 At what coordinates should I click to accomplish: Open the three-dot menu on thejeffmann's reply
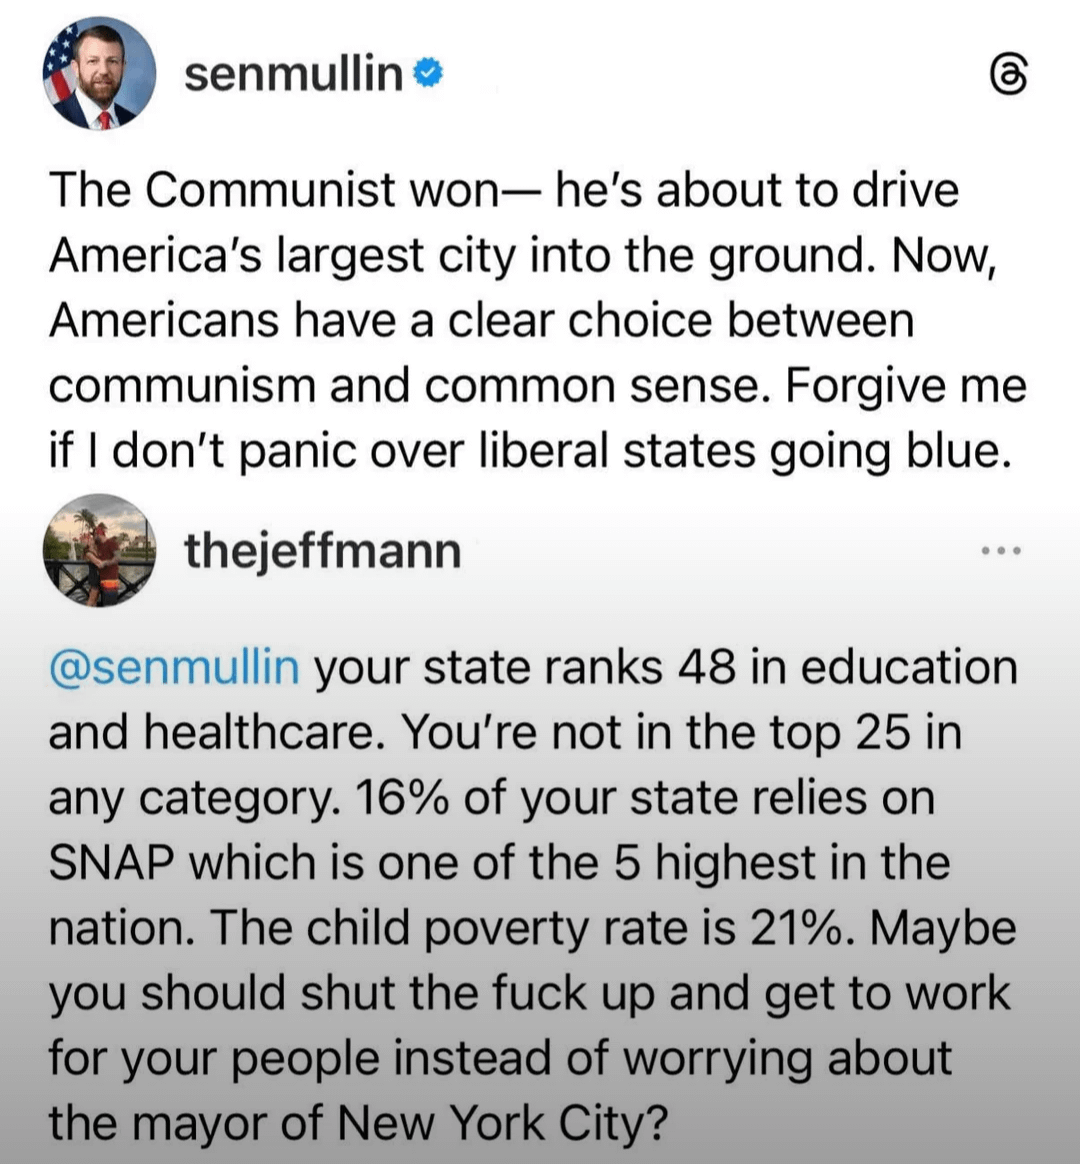coord(1002,551)
